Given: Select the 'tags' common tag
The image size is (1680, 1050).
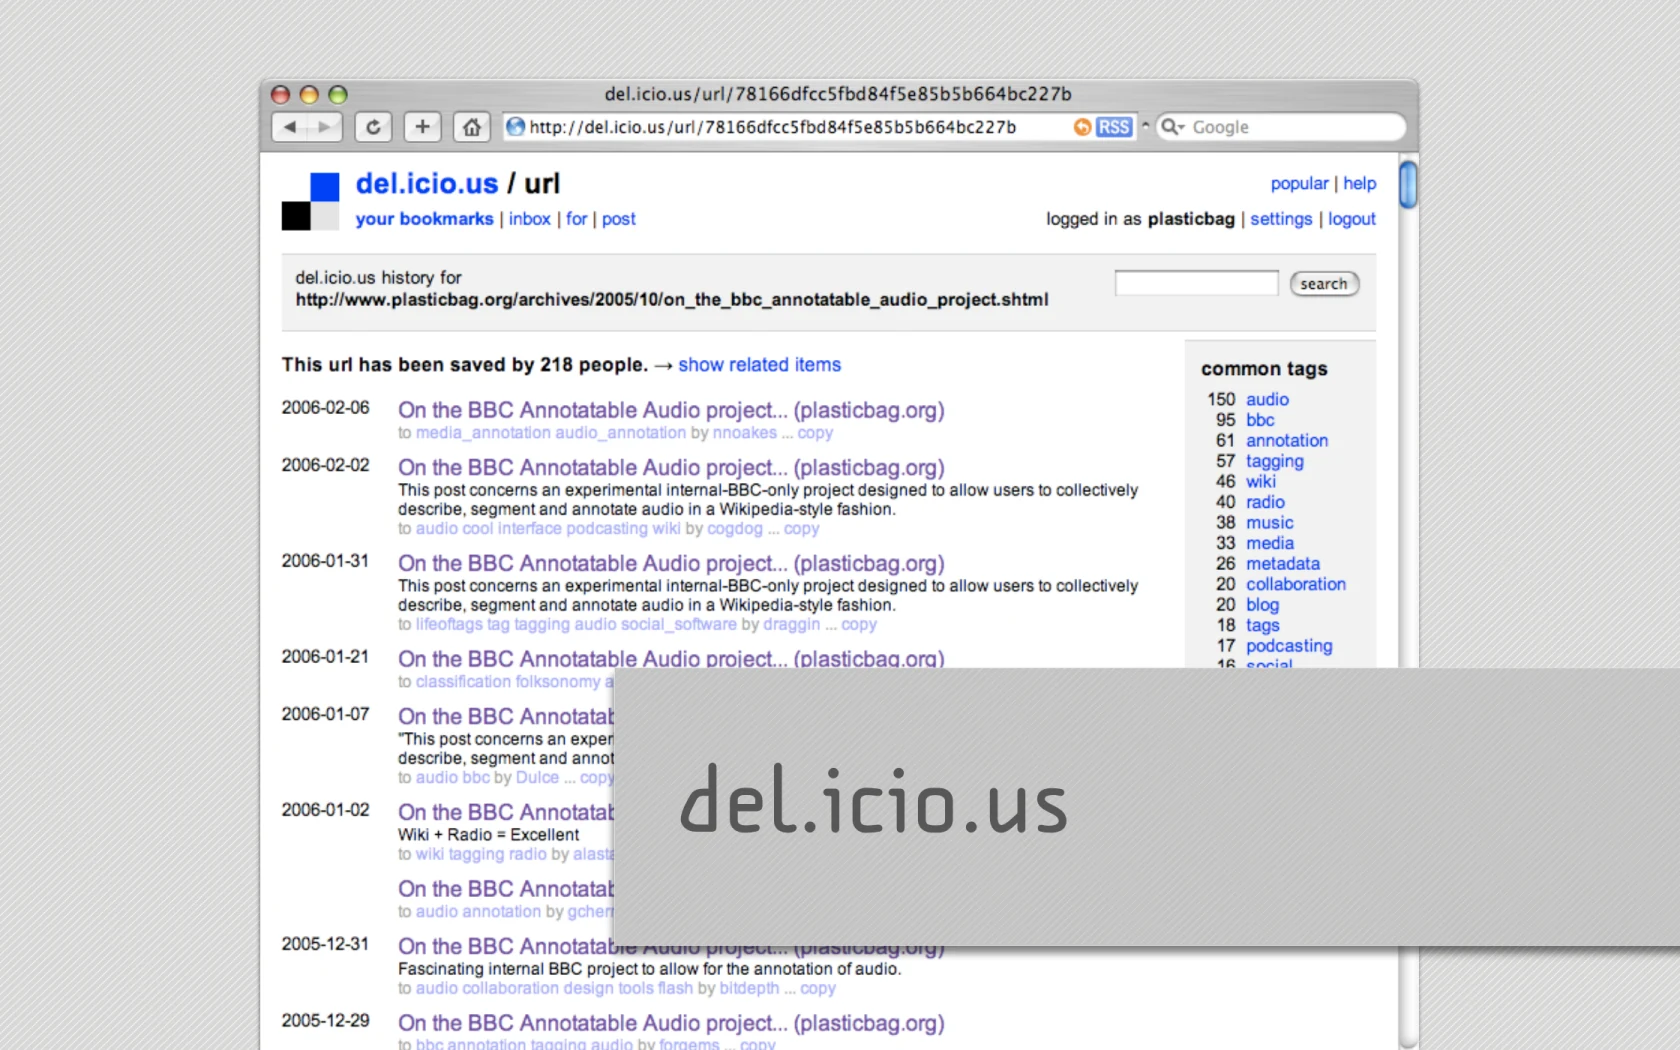Looking at the screenshot, I should click(1263, 625).
